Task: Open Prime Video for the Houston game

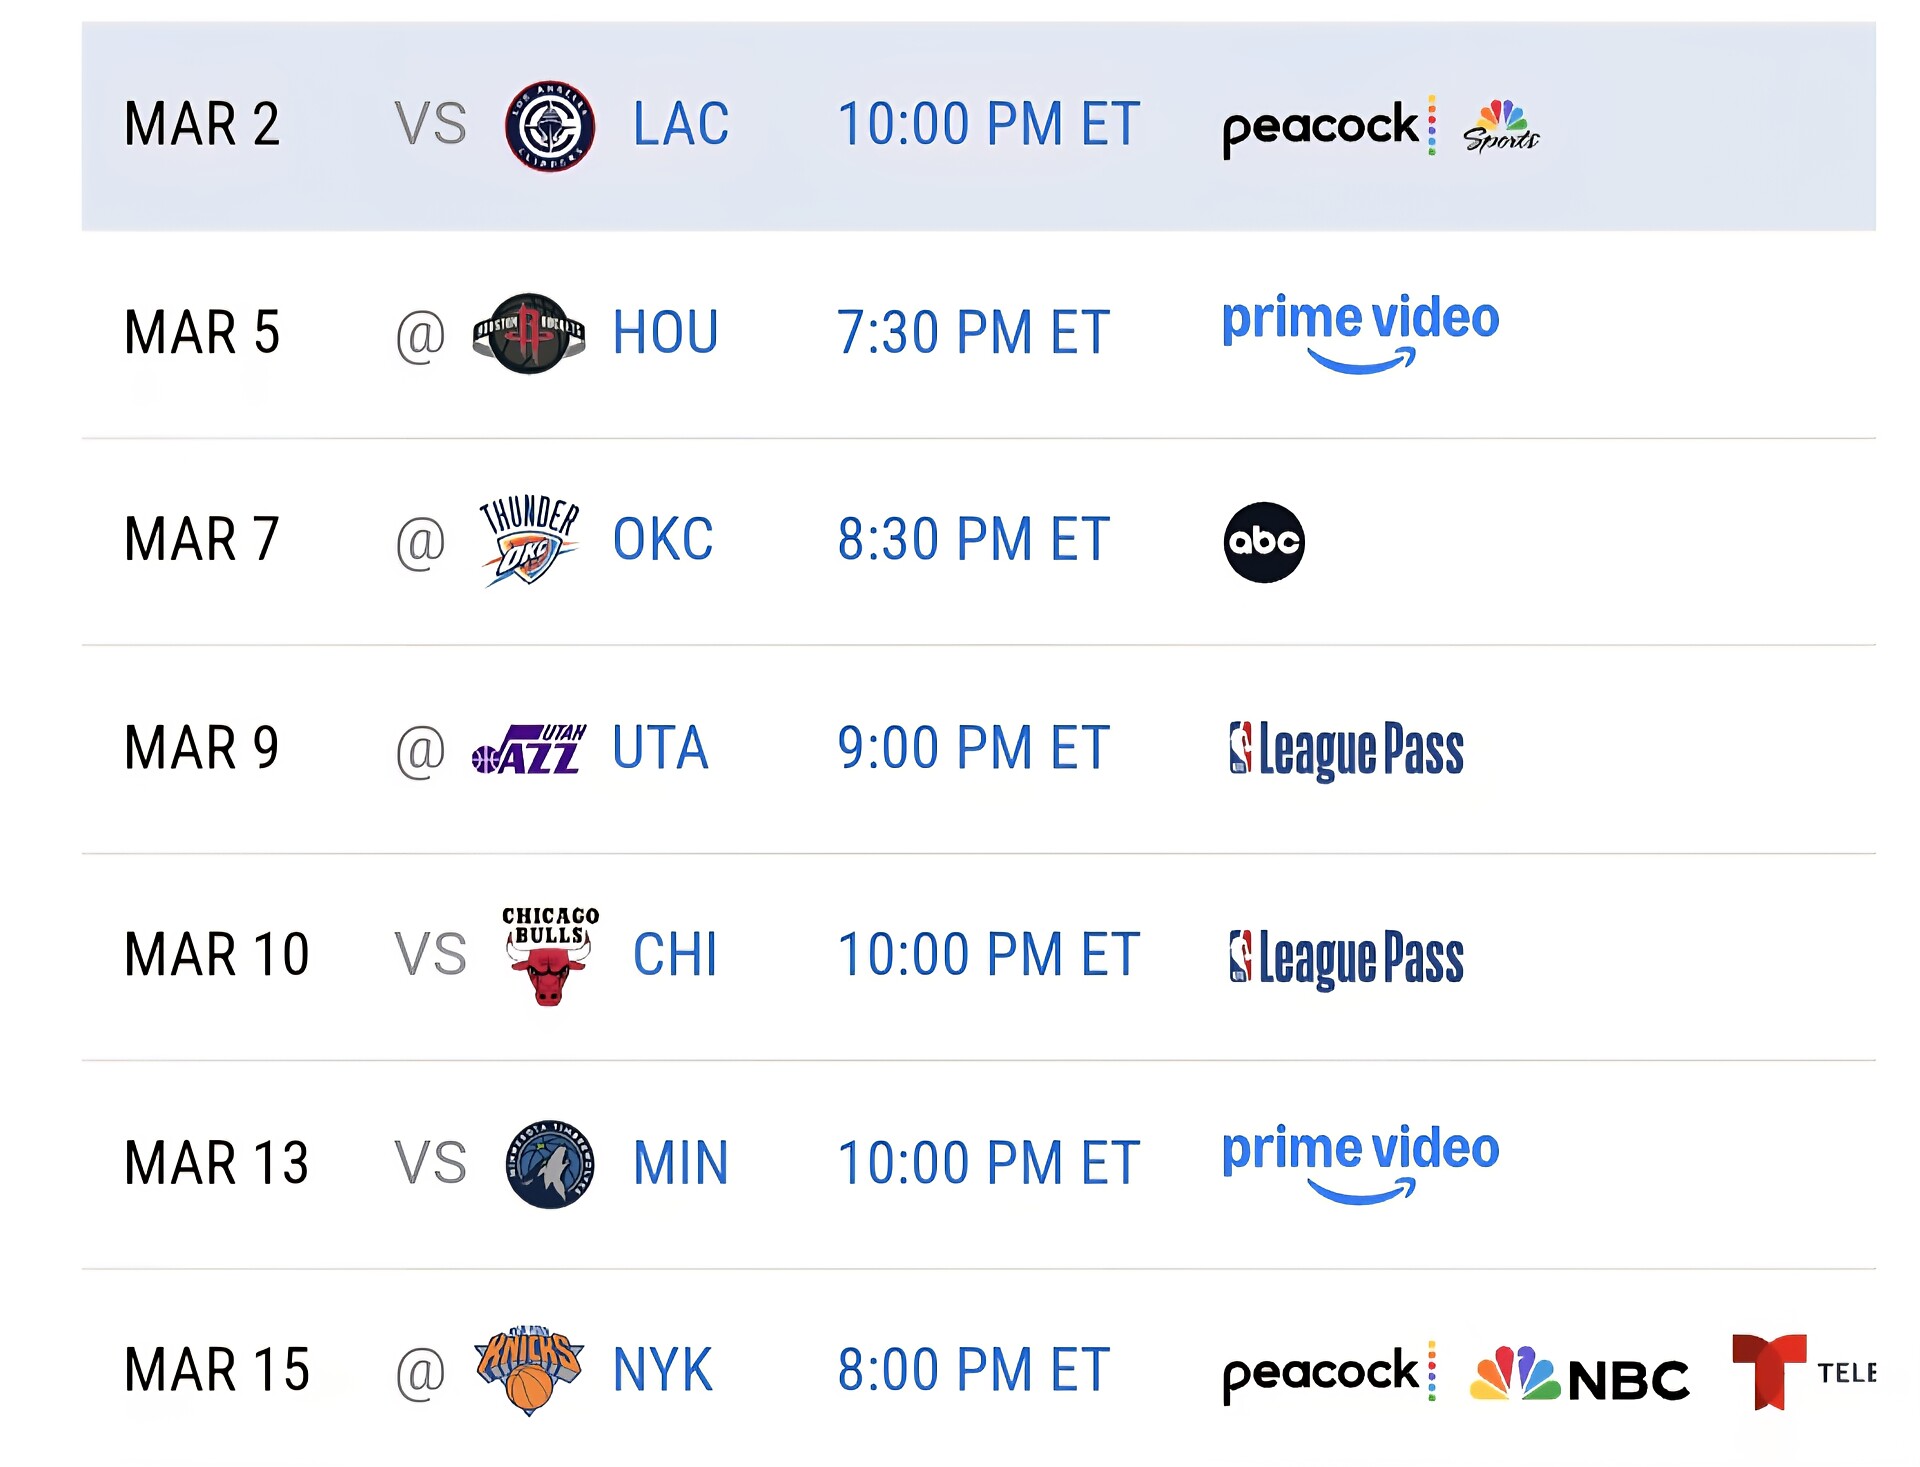Action: [1360, 333]
